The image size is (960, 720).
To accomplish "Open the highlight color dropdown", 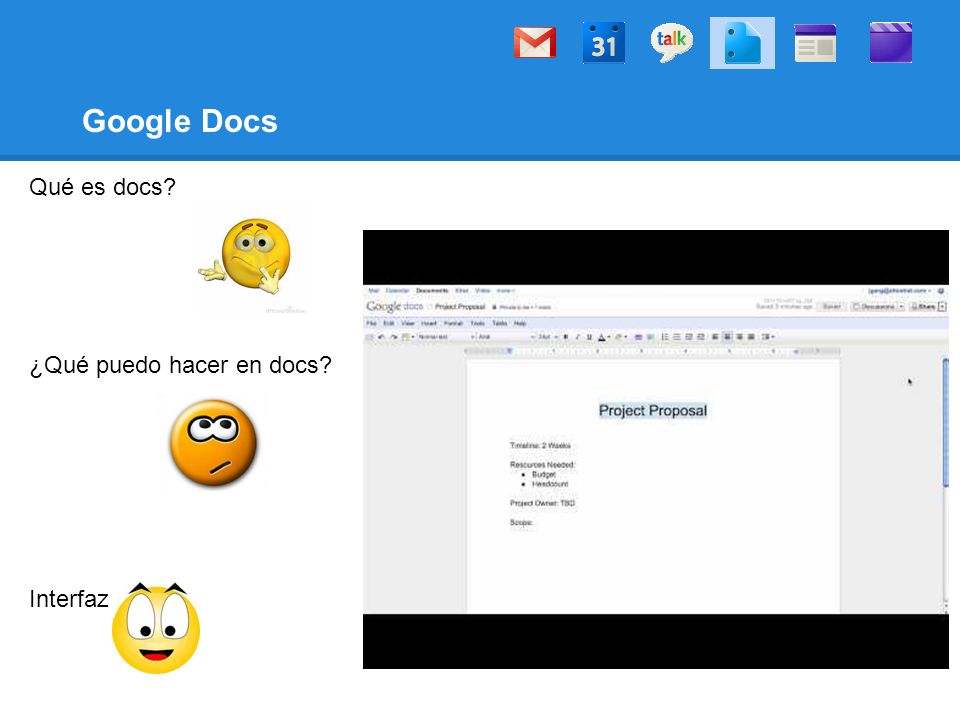I will click(x=621, y=337).
